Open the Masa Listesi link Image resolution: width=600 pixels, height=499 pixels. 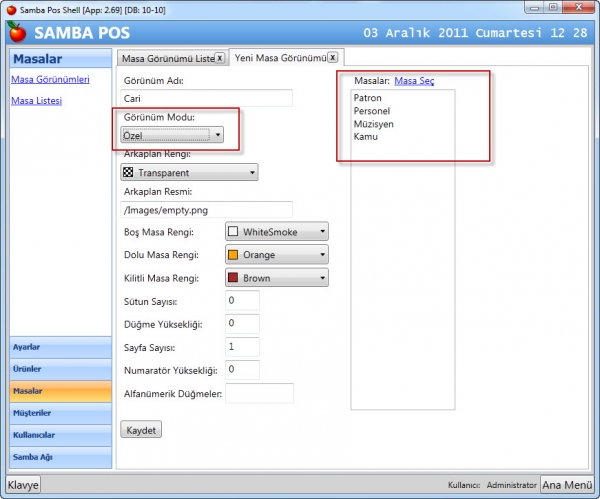36,101
